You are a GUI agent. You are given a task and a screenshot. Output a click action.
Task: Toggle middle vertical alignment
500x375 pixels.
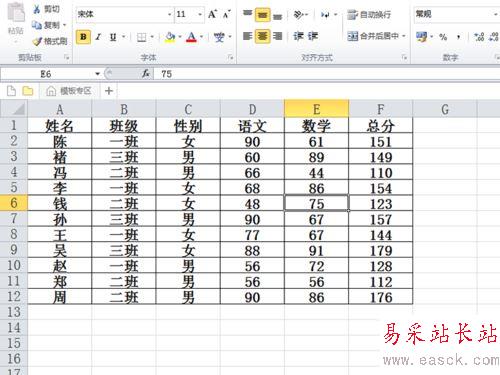[262, 15]
